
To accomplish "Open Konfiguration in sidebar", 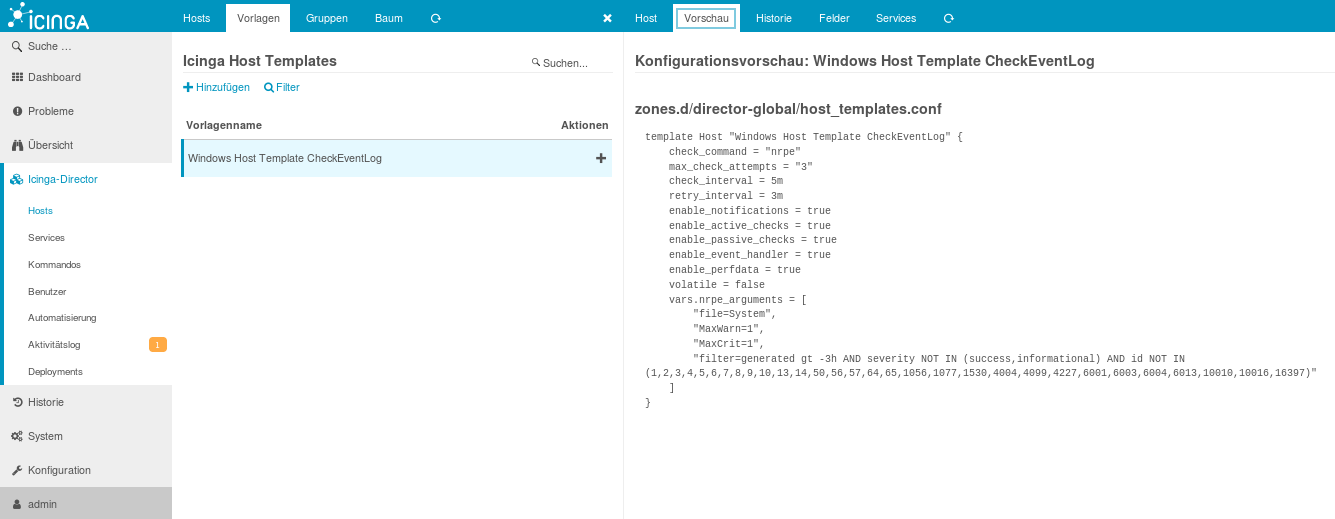I will tap(59, 470).
